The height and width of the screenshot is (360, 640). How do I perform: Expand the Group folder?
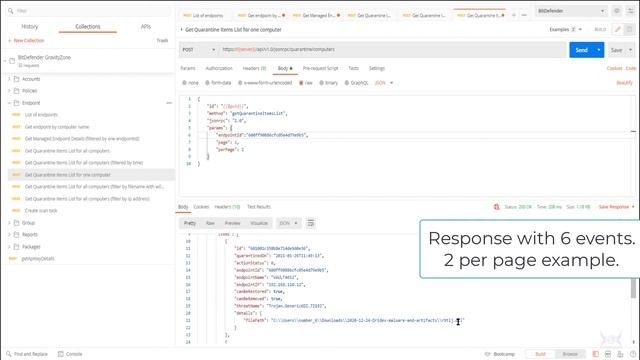(x=9, y=223)
